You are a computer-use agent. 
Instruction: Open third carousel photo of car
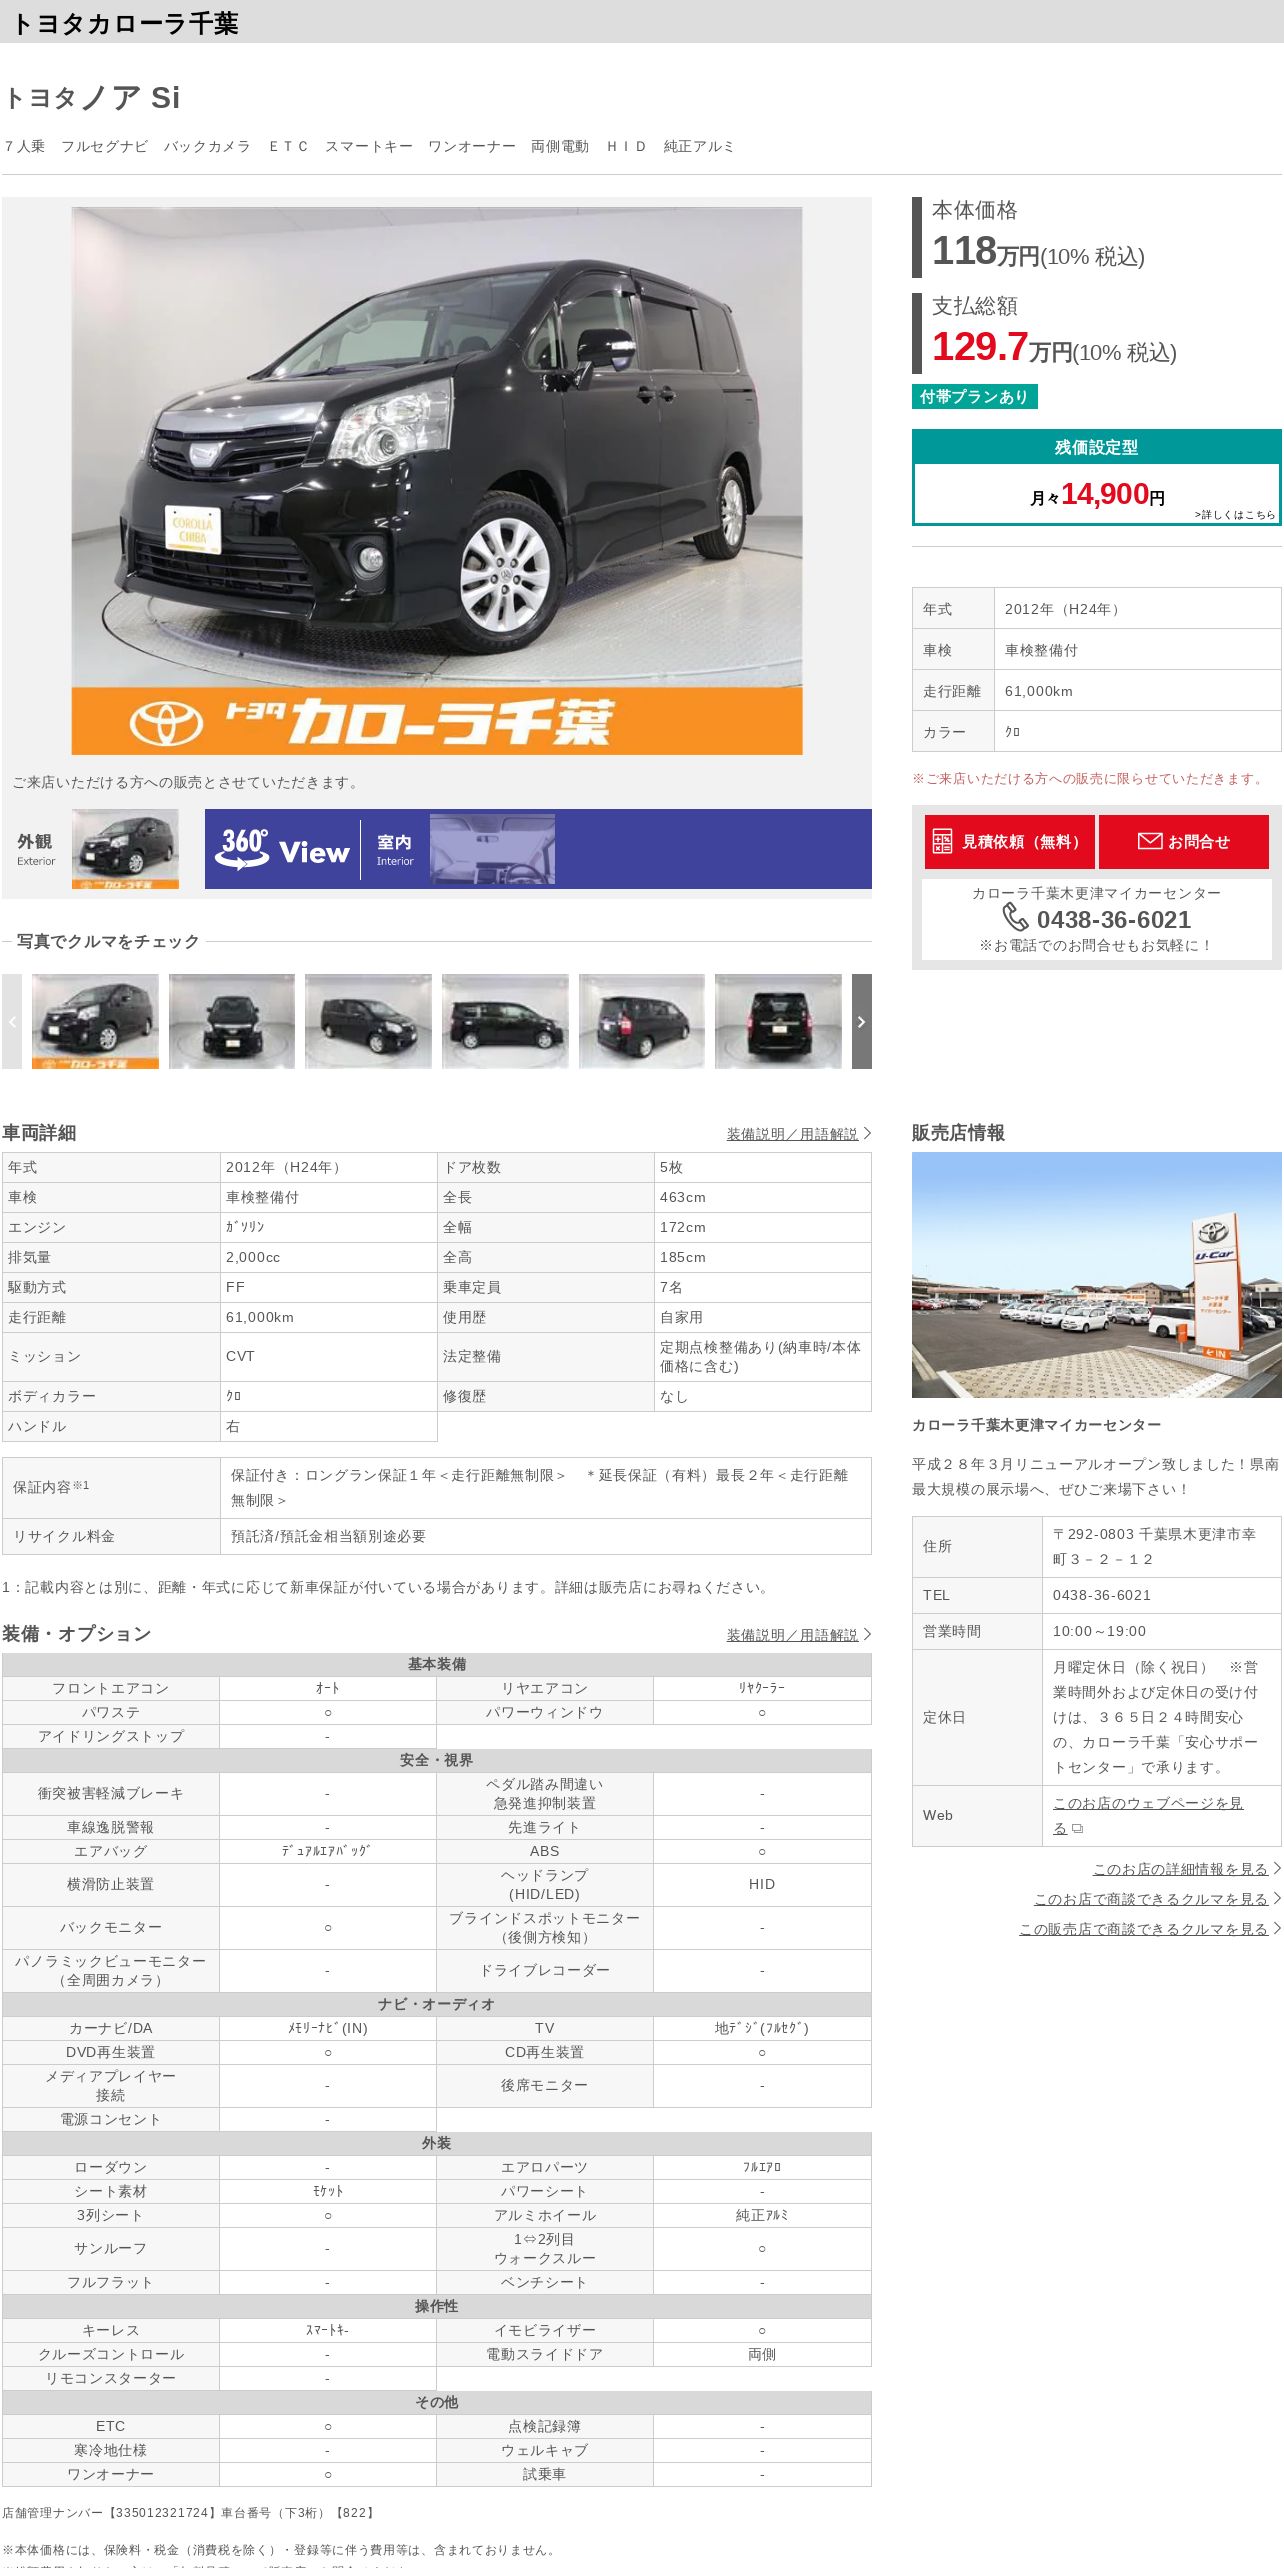pyautogui.click(x=368, y=1021)
